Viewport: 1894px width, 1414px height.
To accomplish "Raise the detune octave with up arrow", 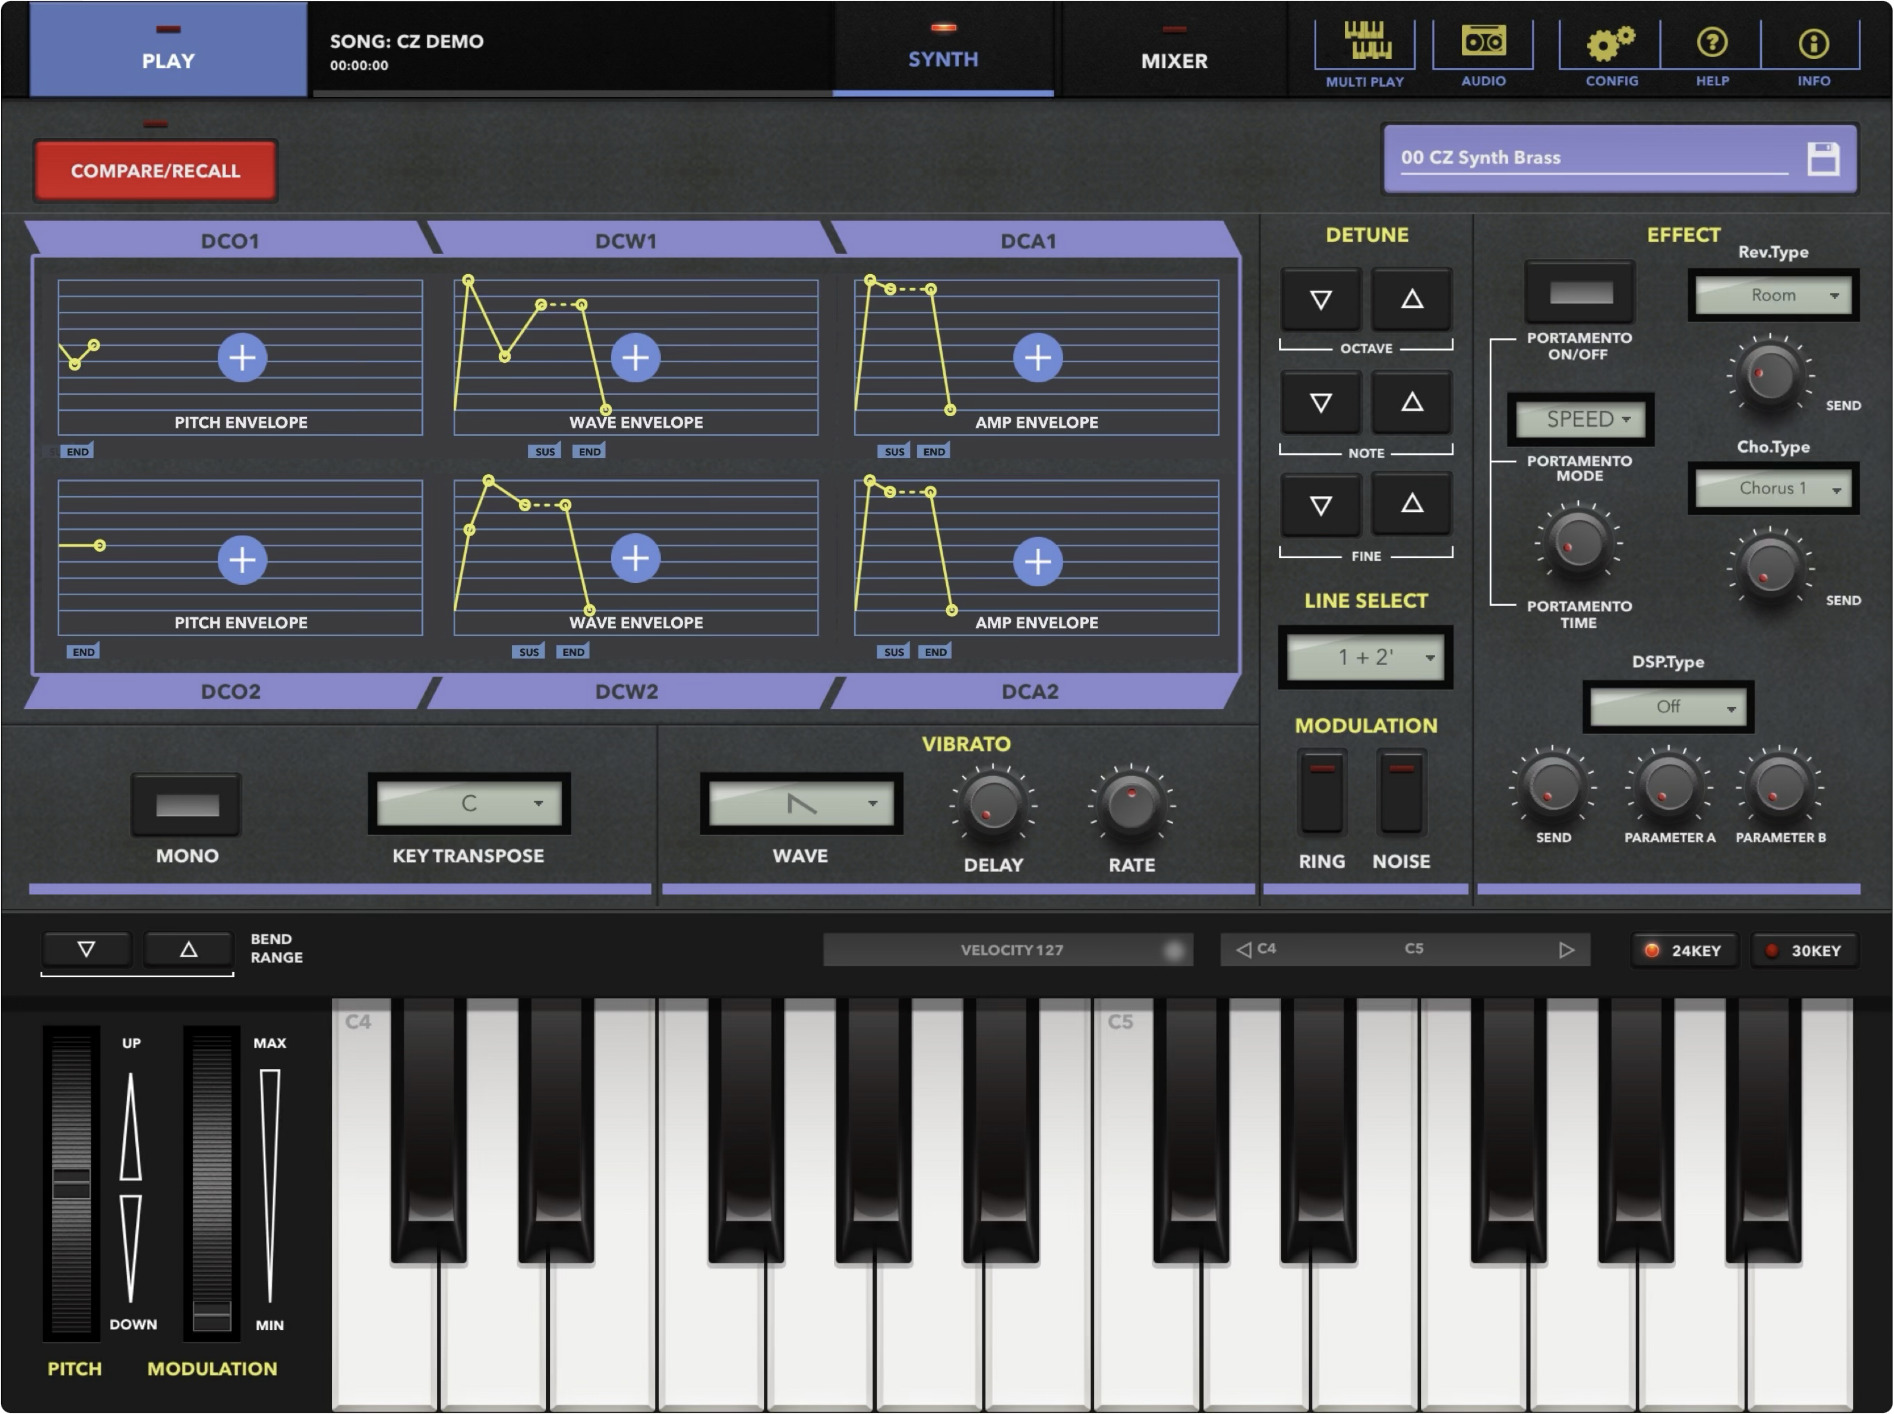I will (1411, 298).
